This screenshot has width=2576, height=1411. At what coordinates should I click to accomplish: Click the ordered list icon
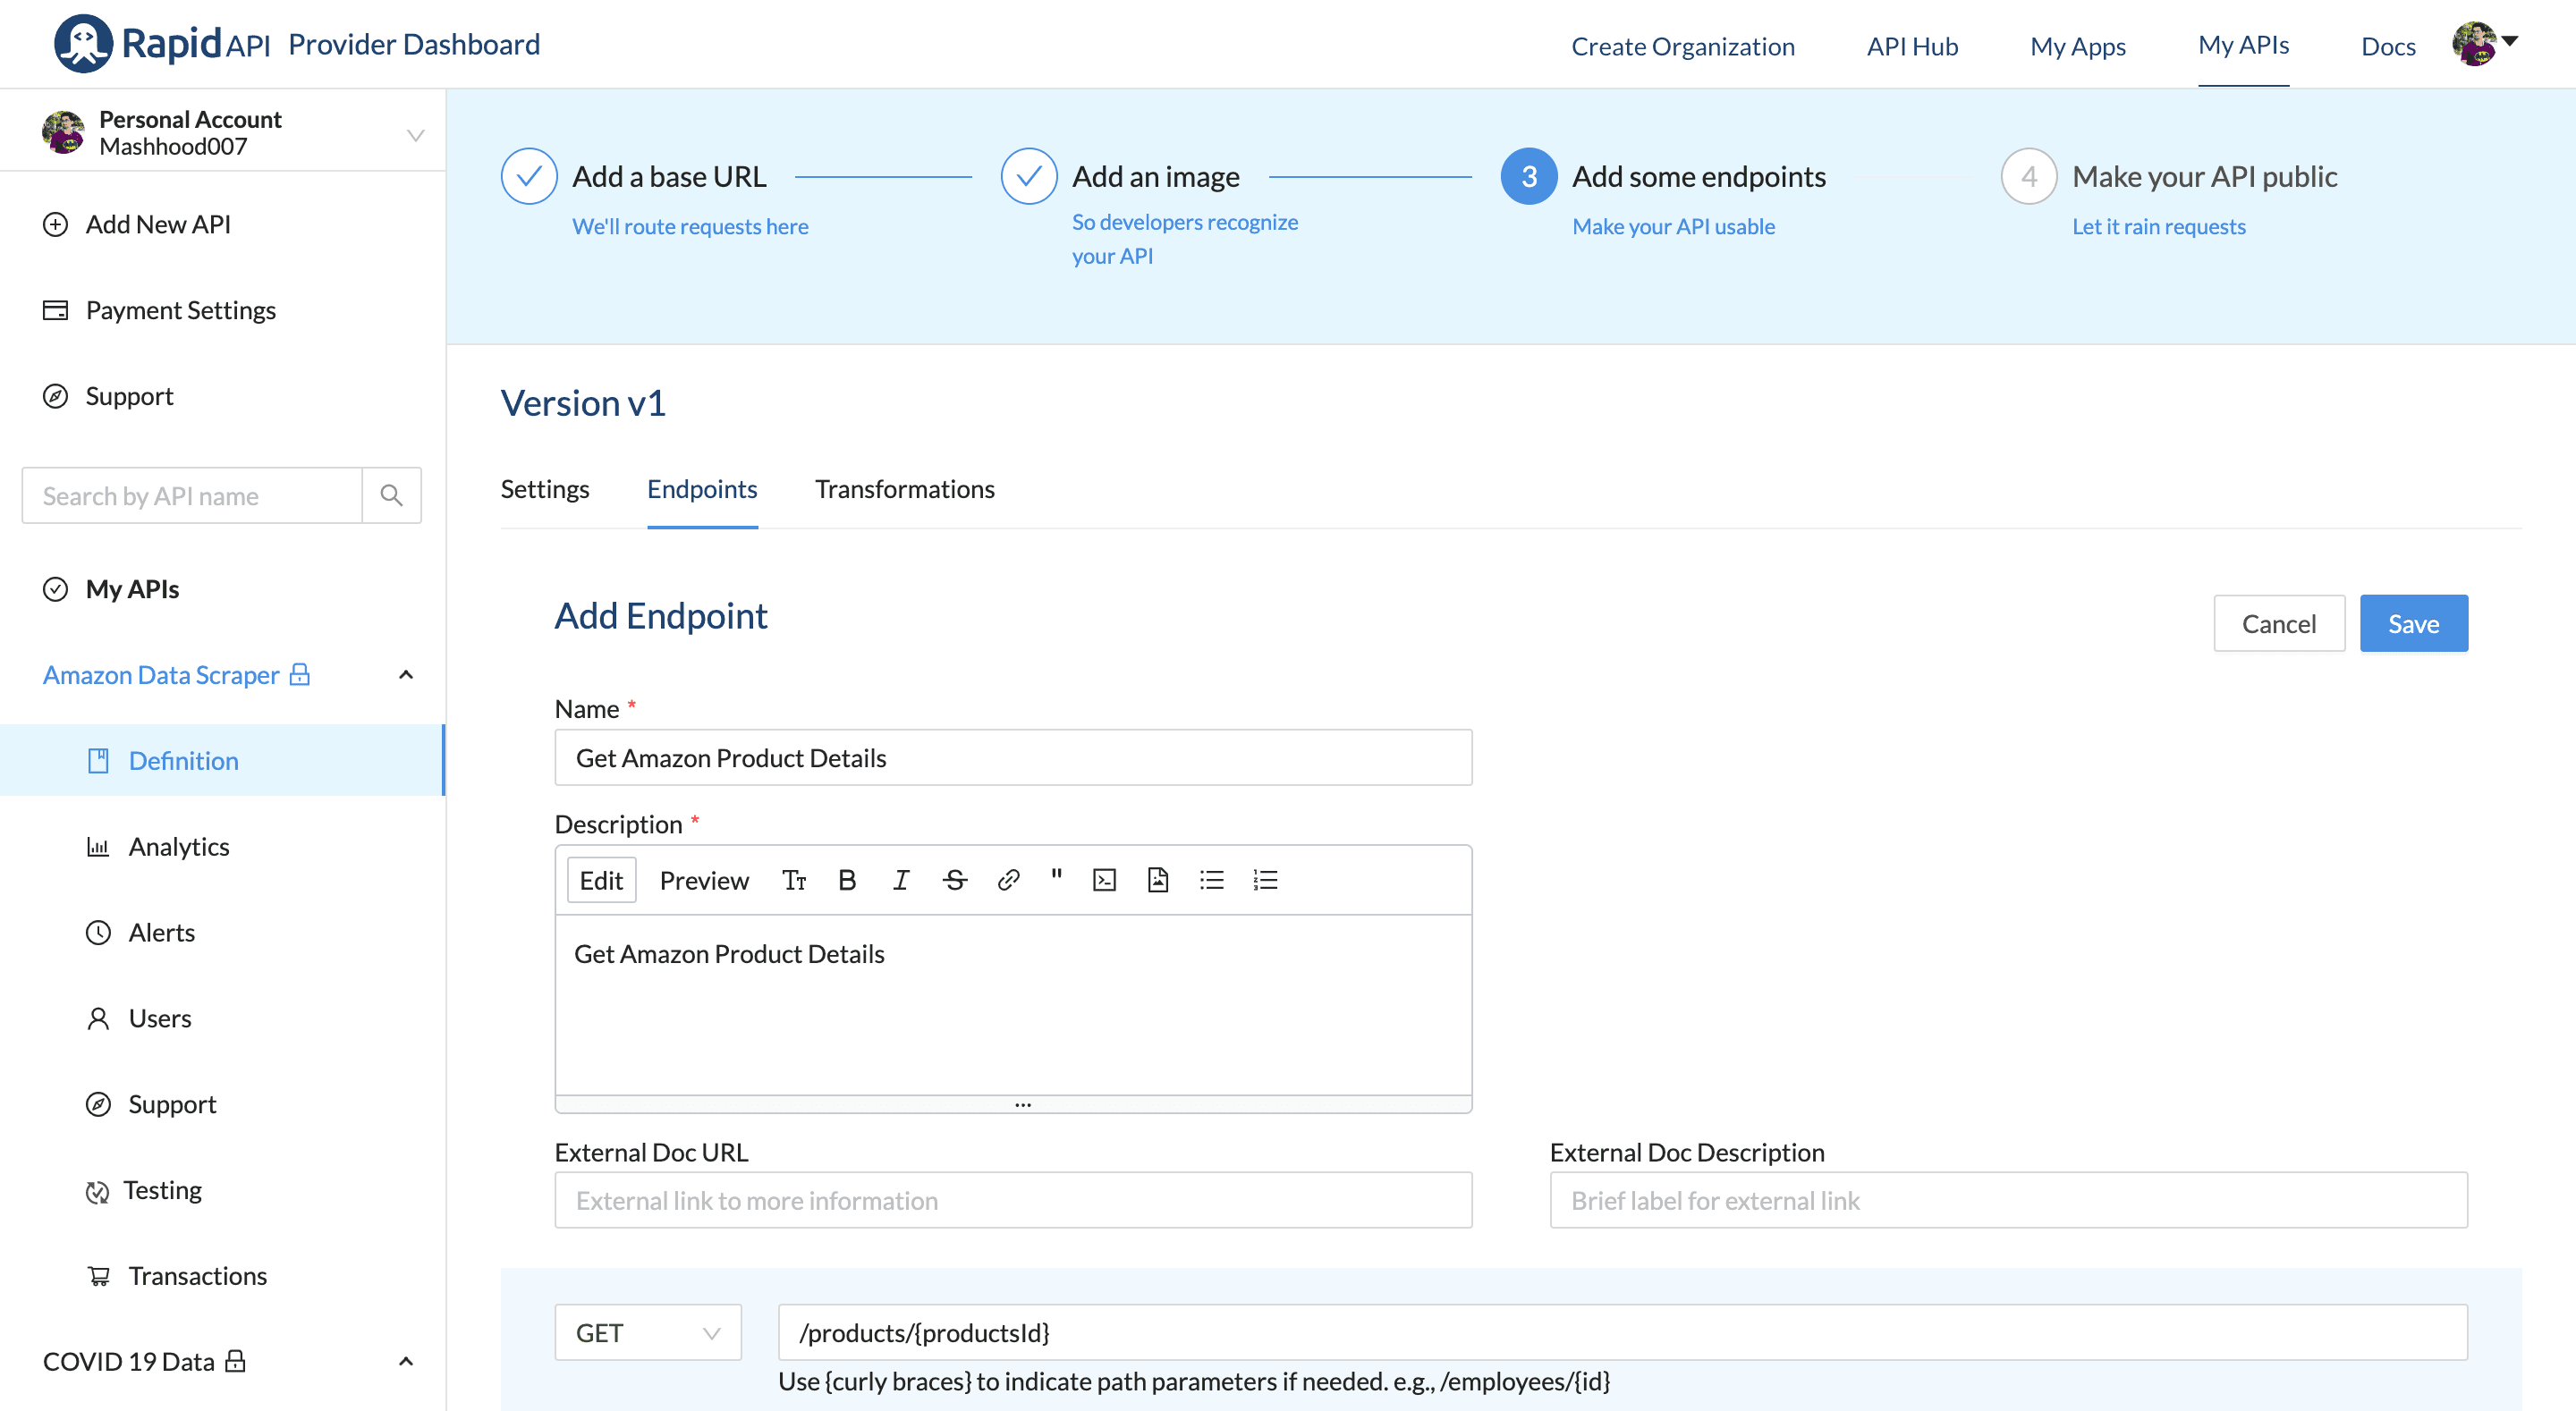coord(1264,879)
